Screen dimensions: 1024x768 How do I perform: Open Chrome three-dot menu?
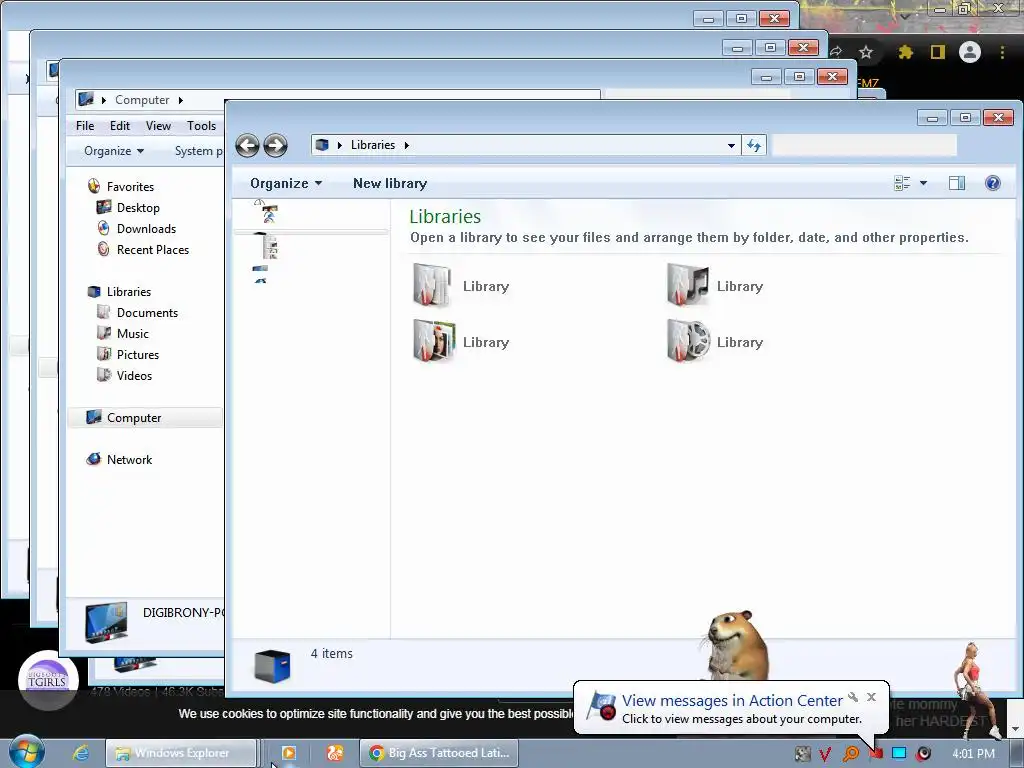[x=1002, y=52]
